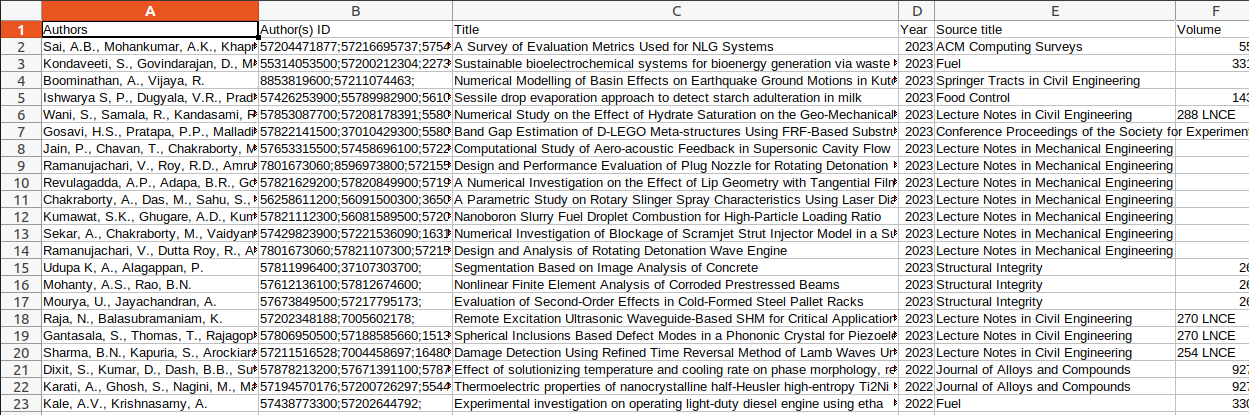Select 'Journal of Alloys and Compounds' in row 21
The image size is (1249, 415).
click(1054, 370)
